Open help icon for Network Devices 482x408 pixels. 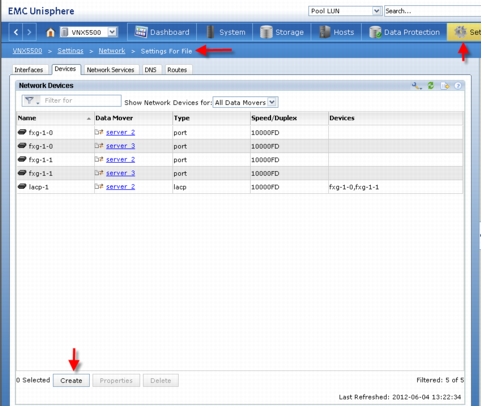(x=458, y=86)
